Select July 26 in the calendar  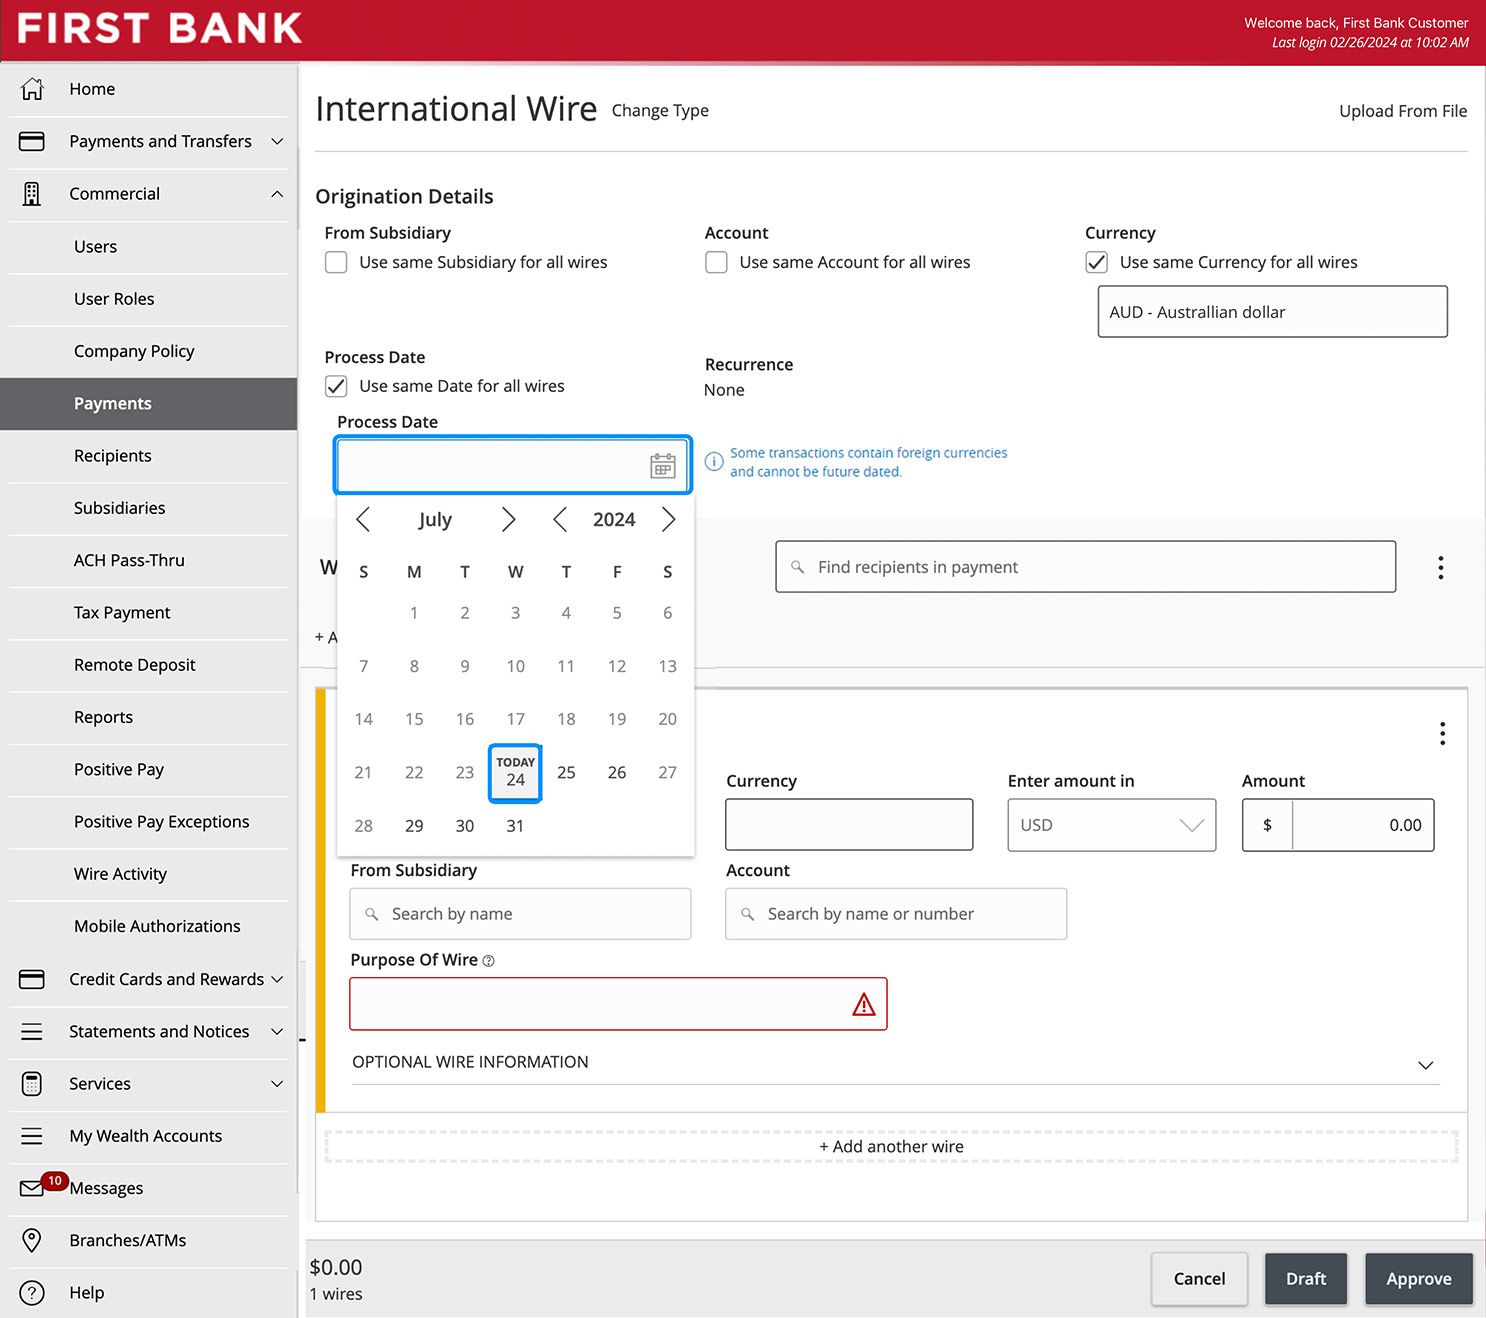pos(617,773)
